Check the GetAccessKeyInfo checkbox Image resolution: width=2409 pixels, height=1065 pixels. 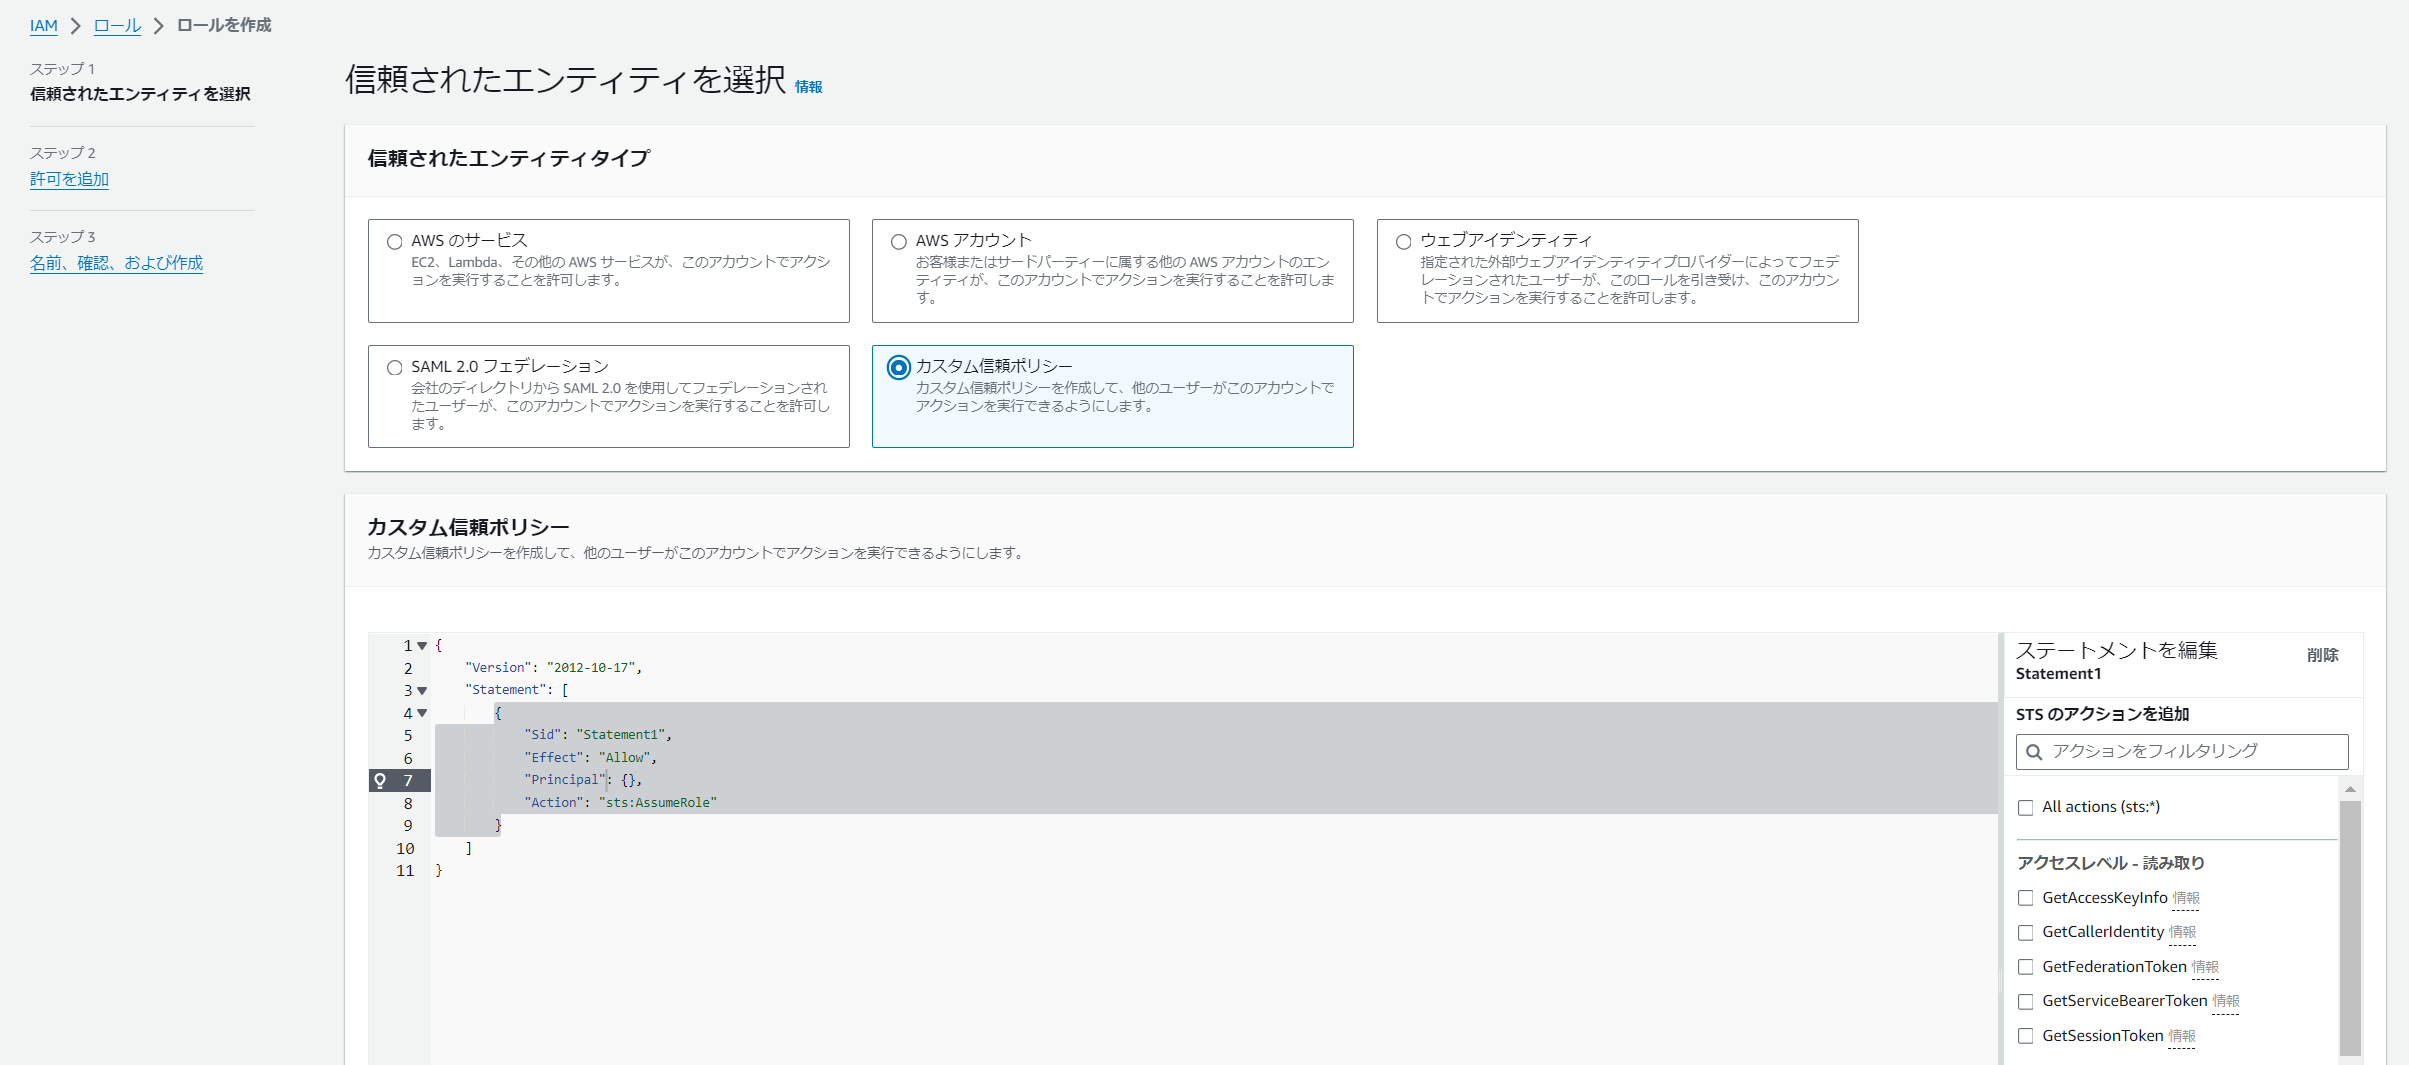click(x=2026, y=898)
